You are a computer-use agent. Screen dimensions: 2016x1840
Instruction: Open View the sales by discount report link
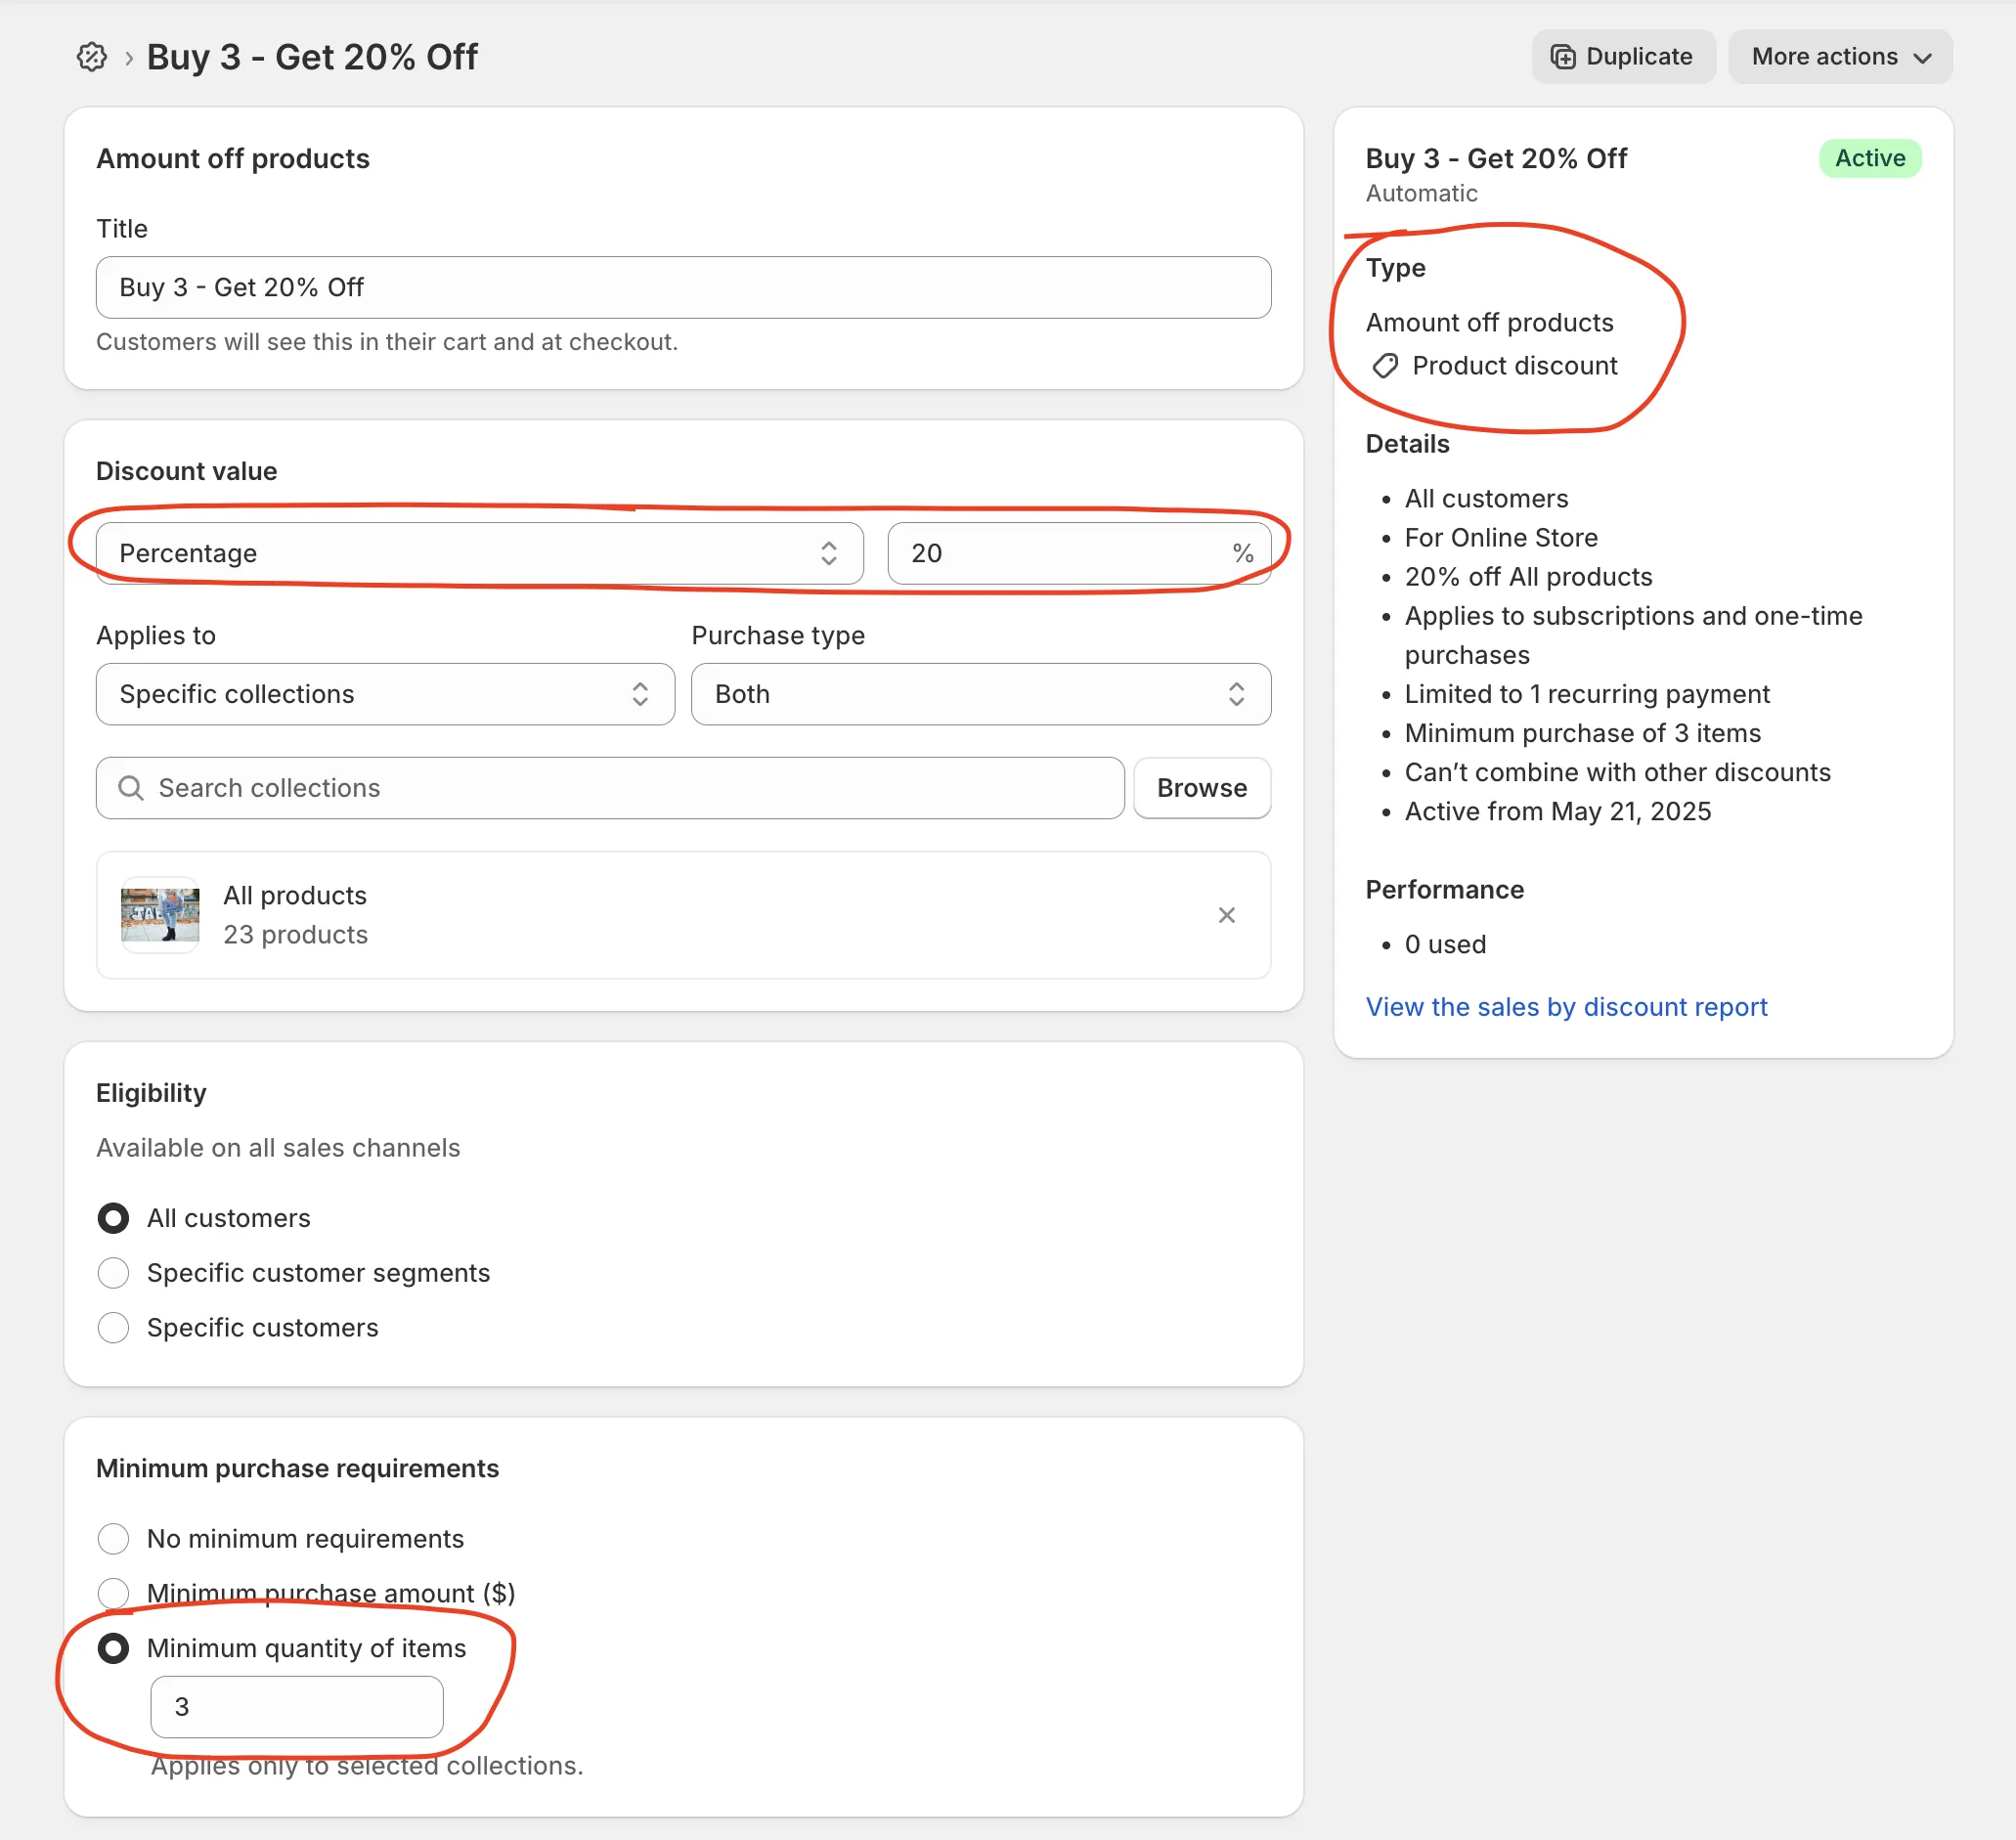[1566, 1007]
